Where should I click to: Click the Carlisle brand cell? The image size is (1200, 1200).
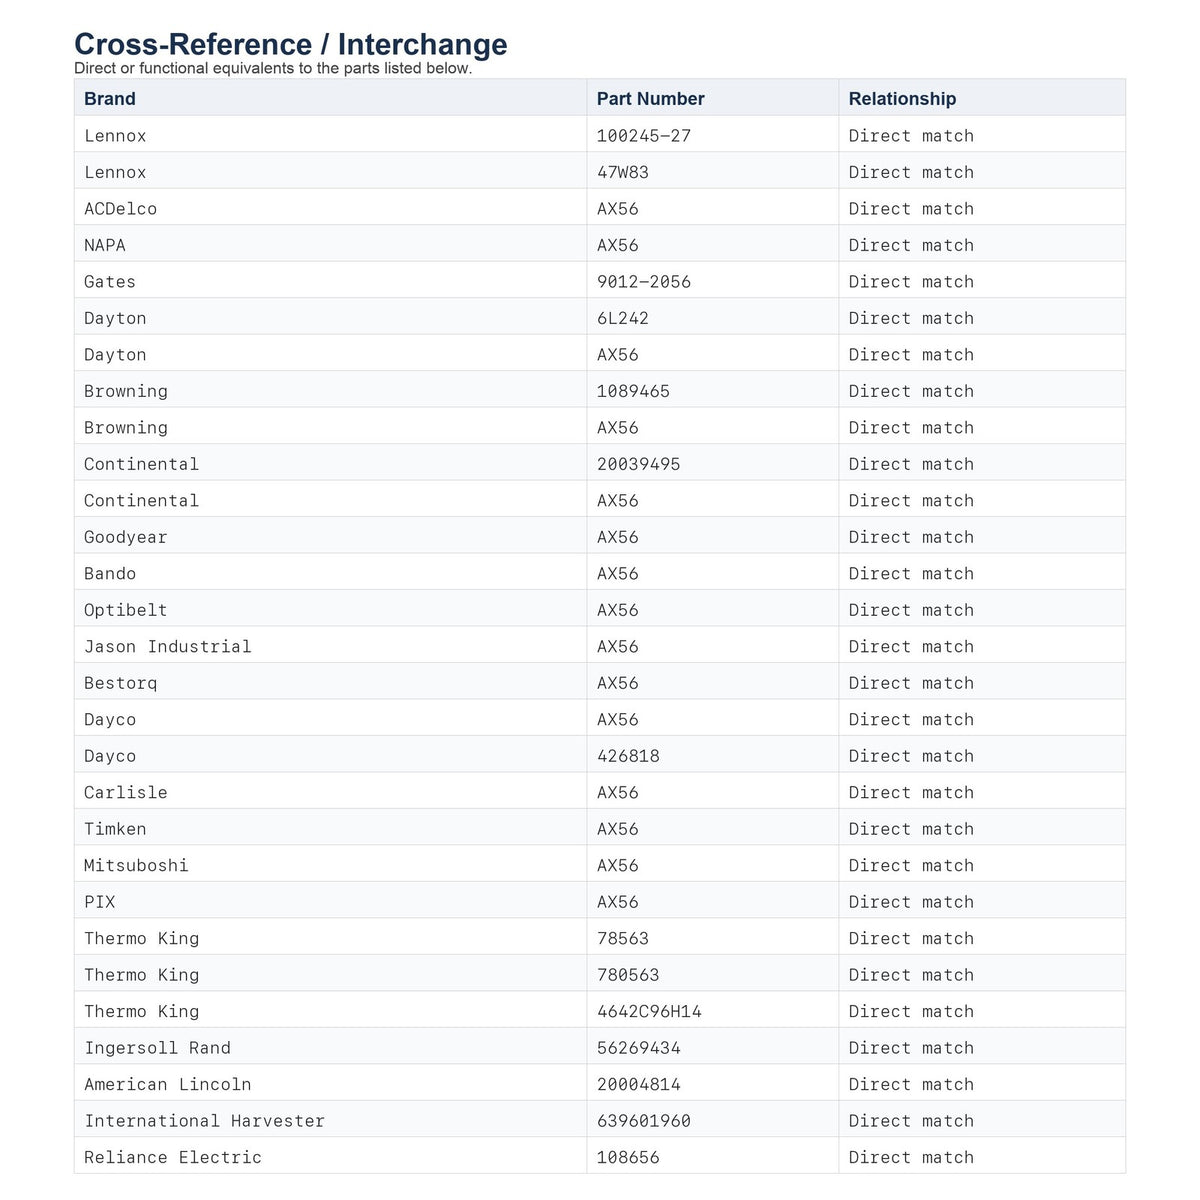pos(330,793)
